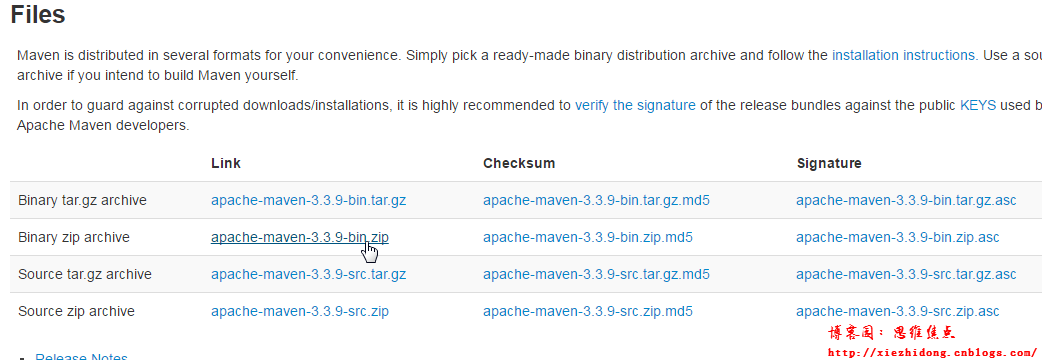The width and height of the screenshot is (1042, 360).
Task: Click the verify the signature link
Action: point(635,105)
